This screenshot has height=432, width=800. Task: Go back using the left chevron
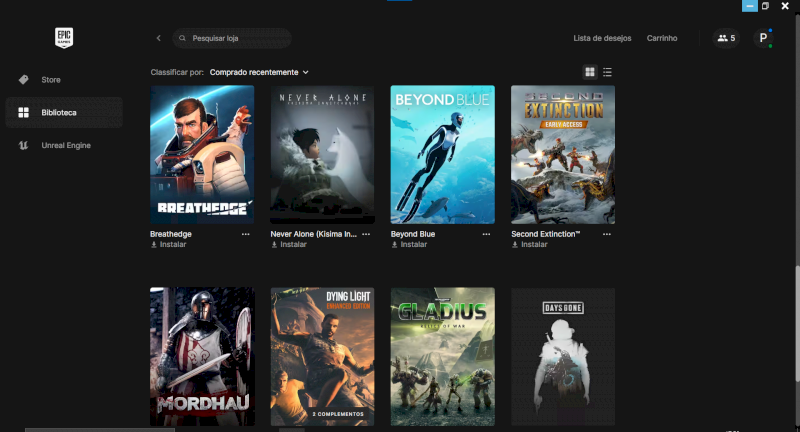click(x=159, y=38)
